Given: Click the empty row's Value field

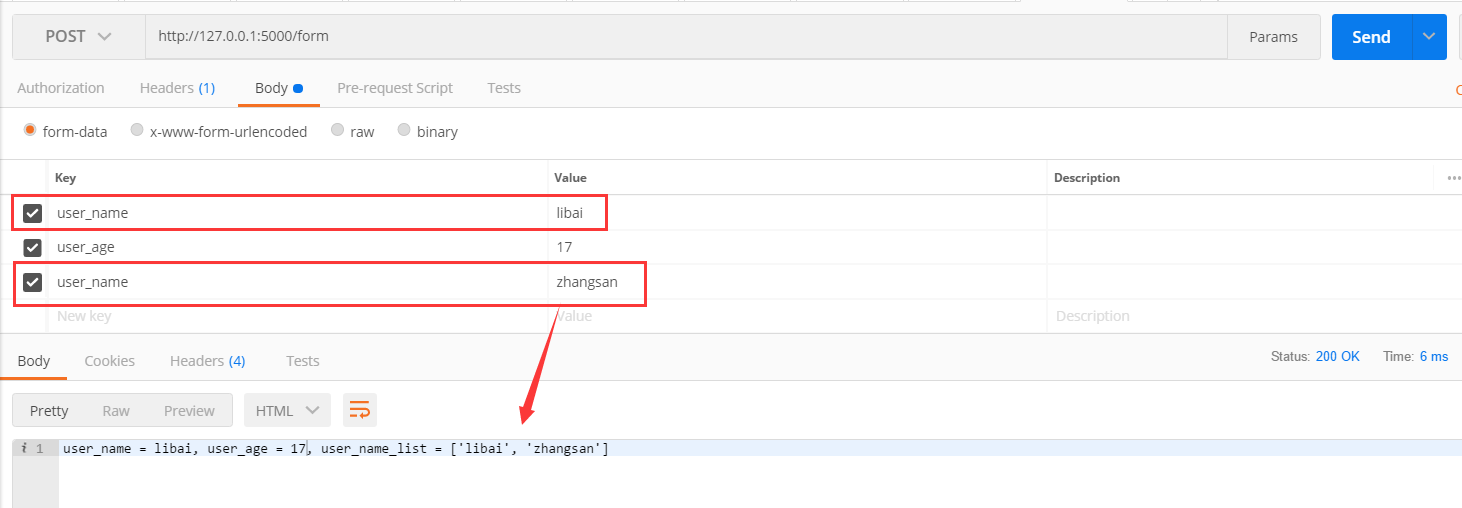Looking at the screenshot, I should pos(797,316).
